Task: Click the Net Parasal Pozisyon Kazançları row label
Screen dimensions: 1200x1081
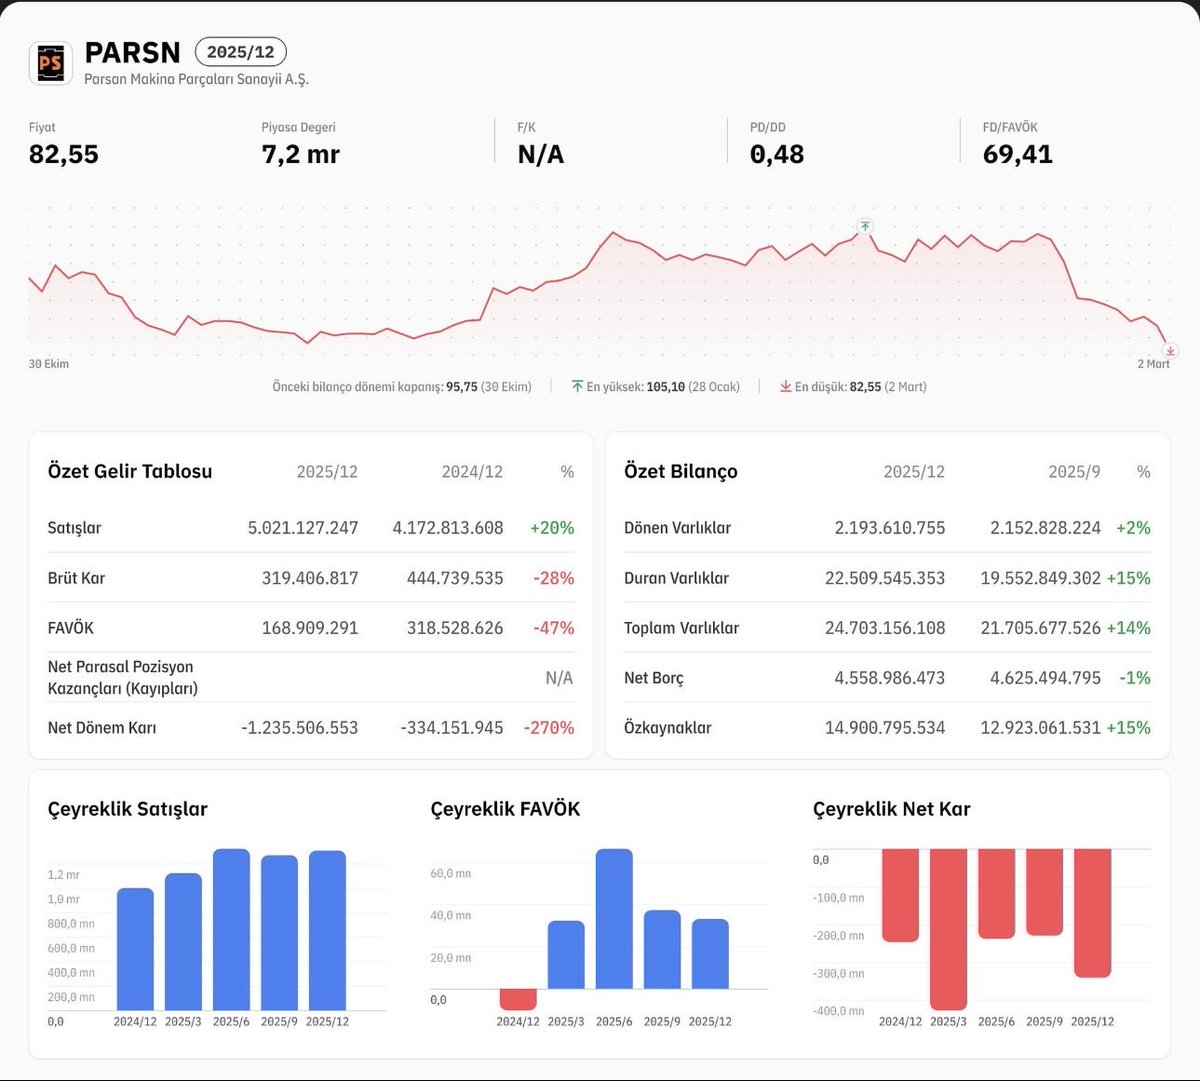Action: coord(123,677)
